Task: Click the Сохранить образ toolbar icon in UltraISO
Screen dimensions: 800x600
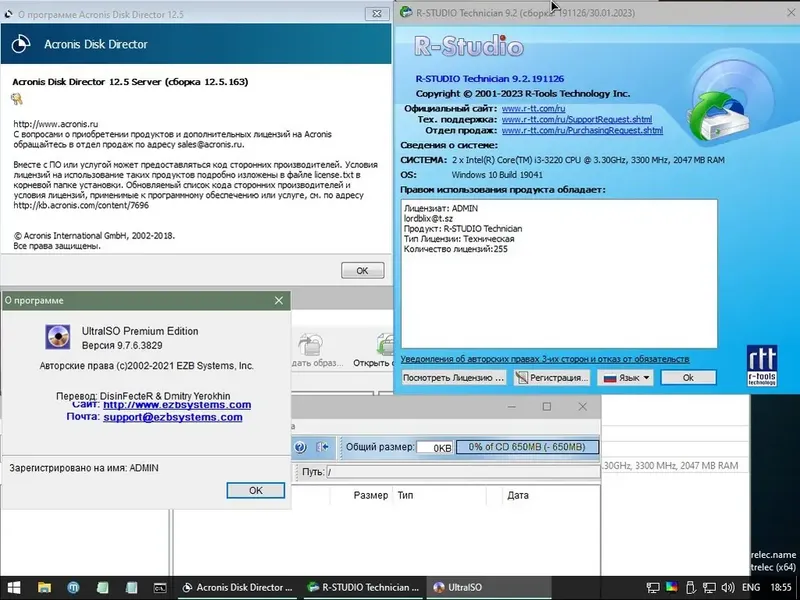Action: pyautogui.click(x=309, y=342)
